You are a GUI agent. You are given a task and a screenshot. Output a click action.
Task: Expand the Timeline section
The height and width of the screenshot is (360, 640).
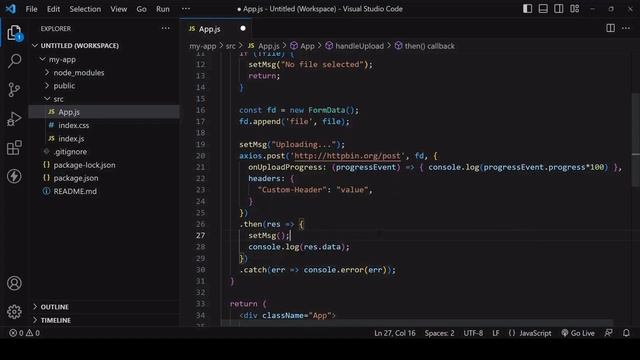pyautogui.click(x=56, y=320)
